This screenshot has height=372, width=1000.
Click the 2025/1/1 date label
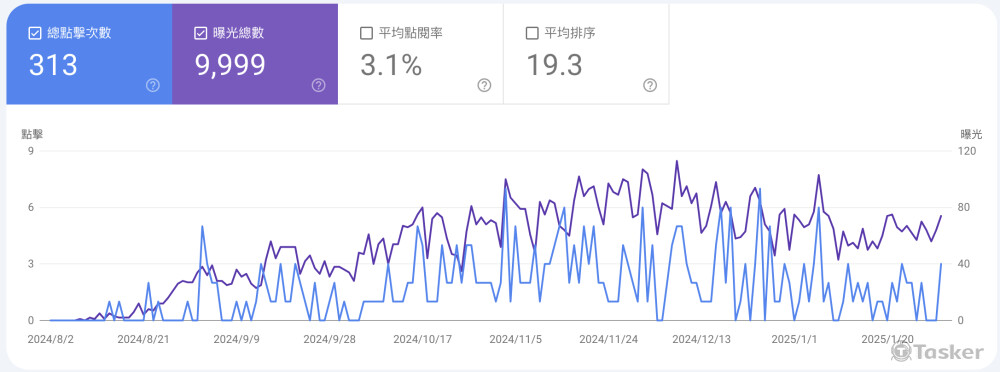pos(794,339)
